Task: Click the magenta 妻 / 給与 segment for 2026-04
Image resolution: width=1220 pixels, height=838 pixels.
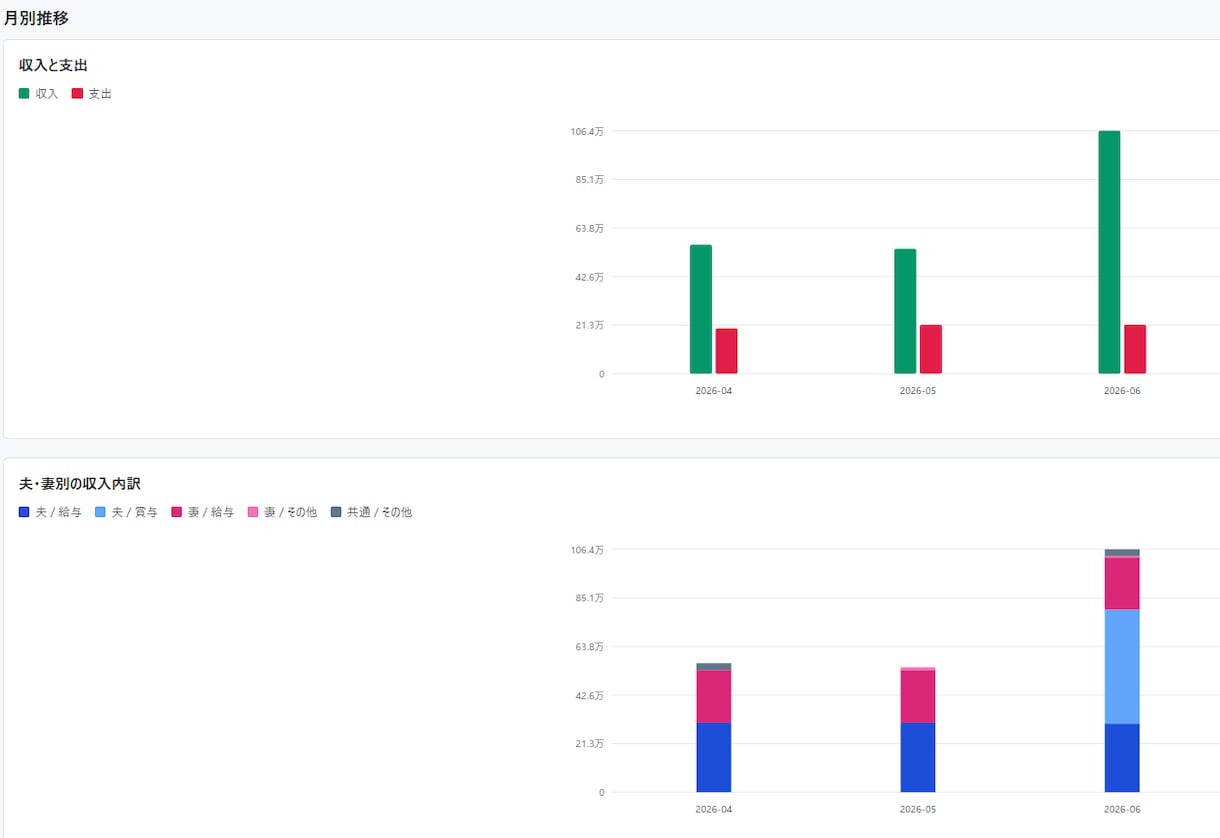Action: coord(714,696)
